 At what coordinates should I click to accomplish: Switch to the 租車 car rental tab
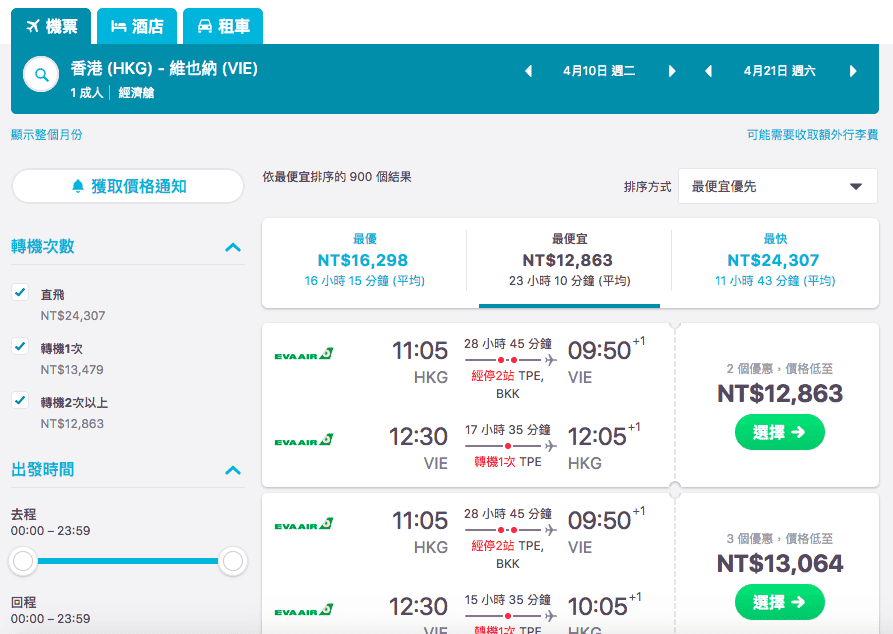223,26
